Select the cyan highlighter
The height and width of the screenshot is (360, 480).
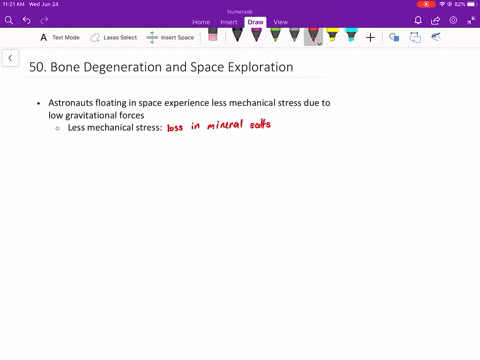point(351,35)
